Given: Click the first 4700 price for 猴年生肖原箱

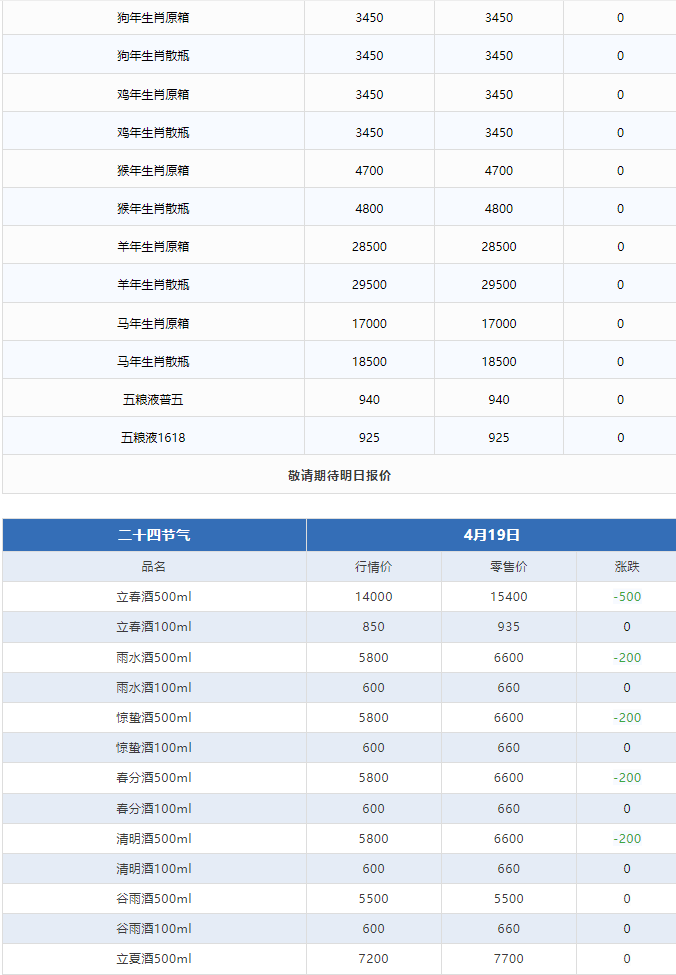Looking at the screenshot, I should [x=369, y=170].
